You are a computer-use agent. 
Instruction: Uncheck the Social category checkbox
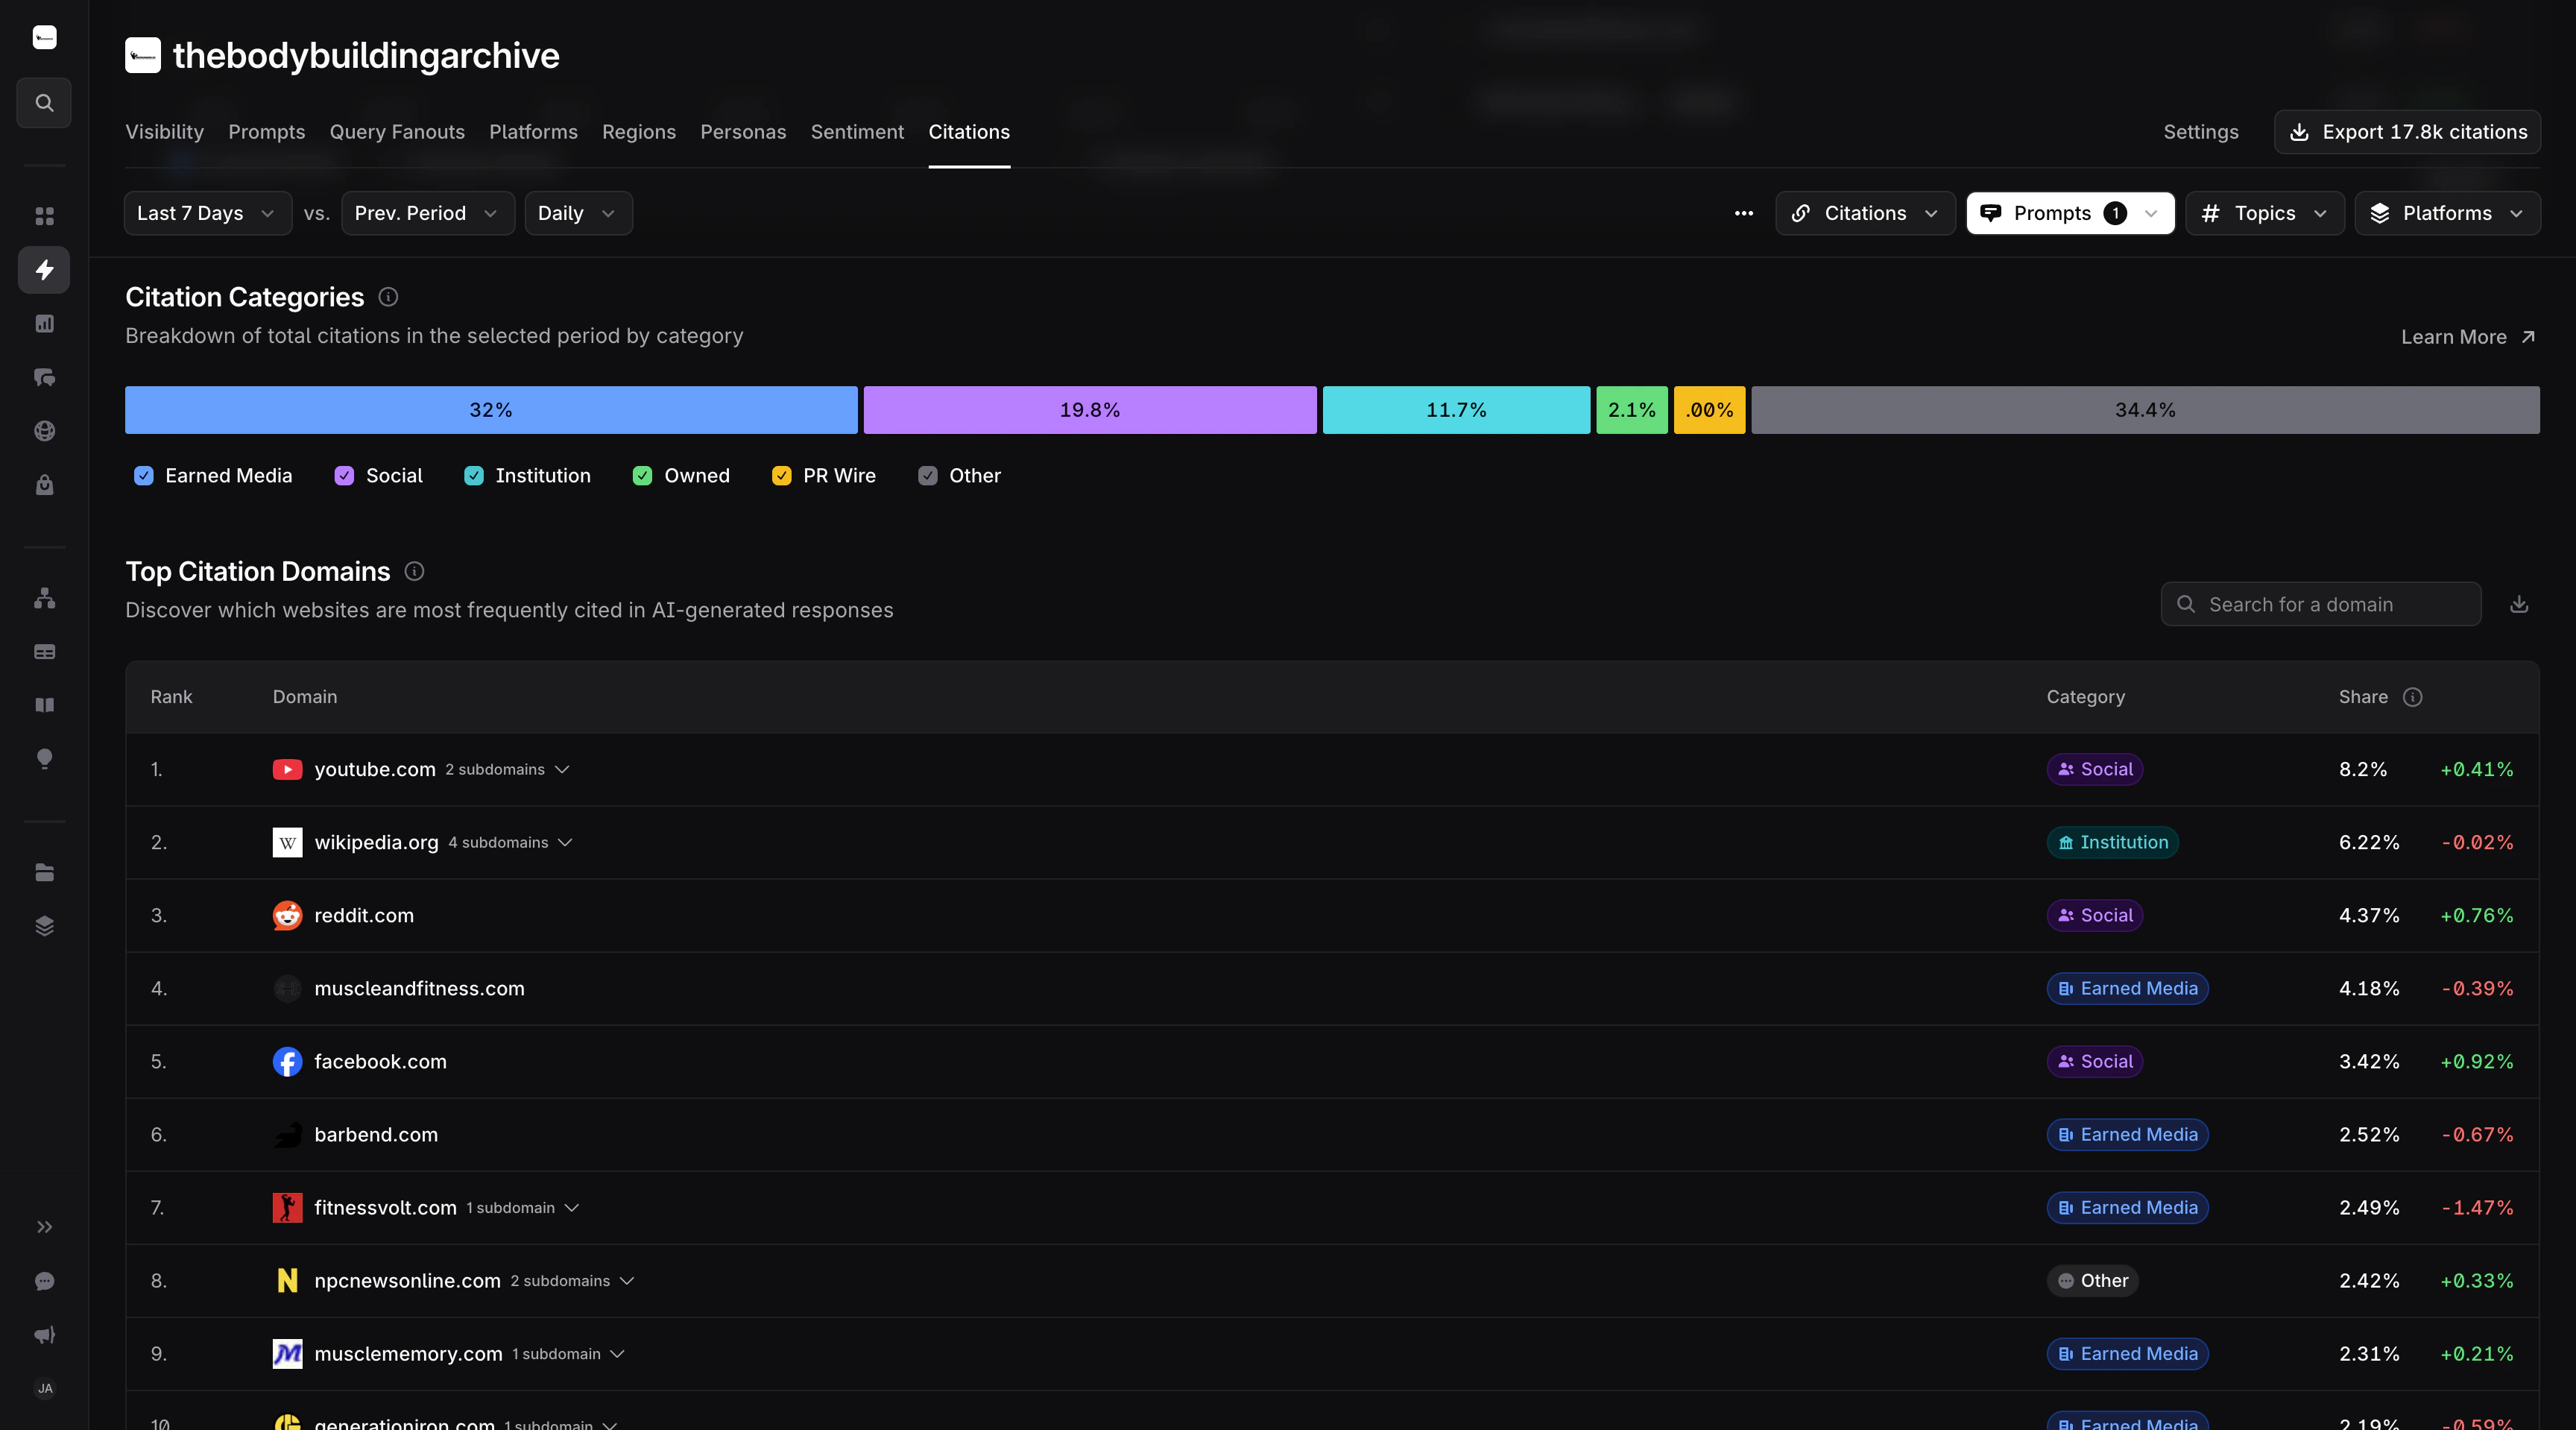[x=344, y=476]
